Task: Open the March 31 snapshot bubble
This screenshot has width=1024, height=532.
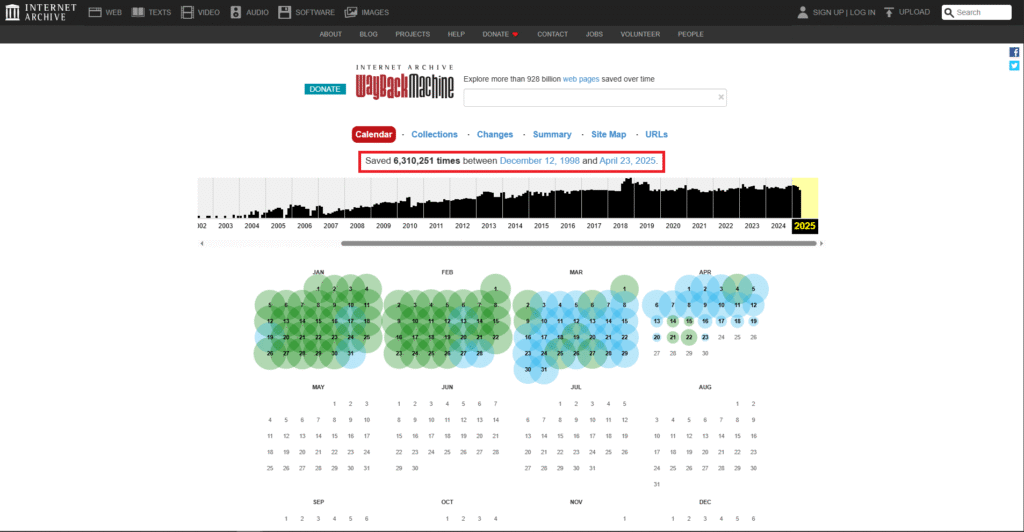Action: coord(543,369)
